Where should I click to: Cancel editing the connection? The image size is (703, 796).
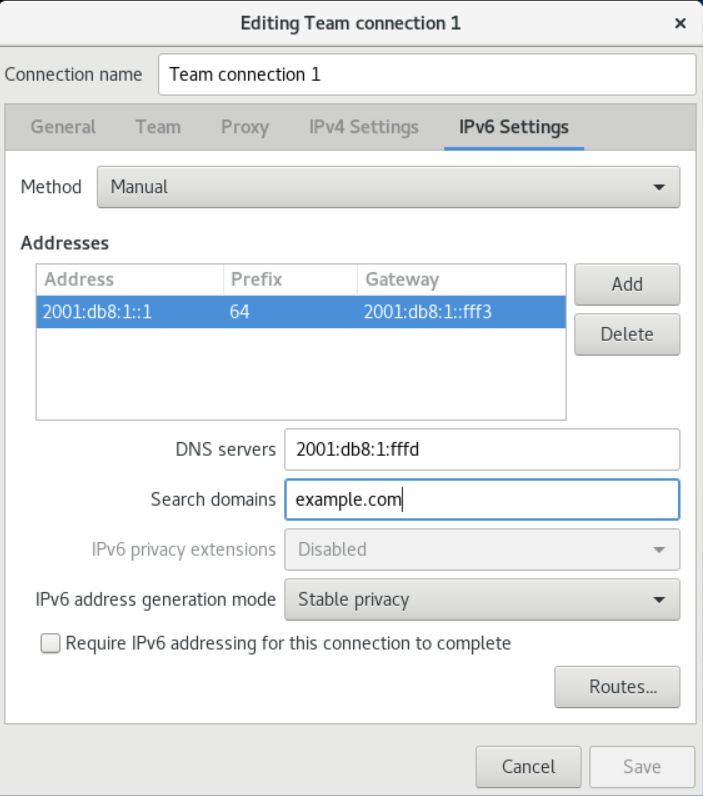click(x=528, y=767)
